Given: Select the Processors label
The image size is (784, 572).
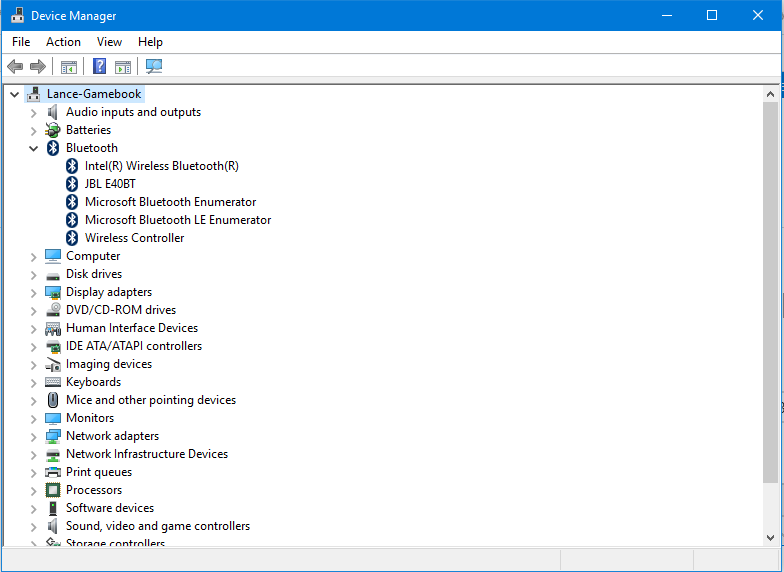Looking at the screenshot, I should click(94, 490).
